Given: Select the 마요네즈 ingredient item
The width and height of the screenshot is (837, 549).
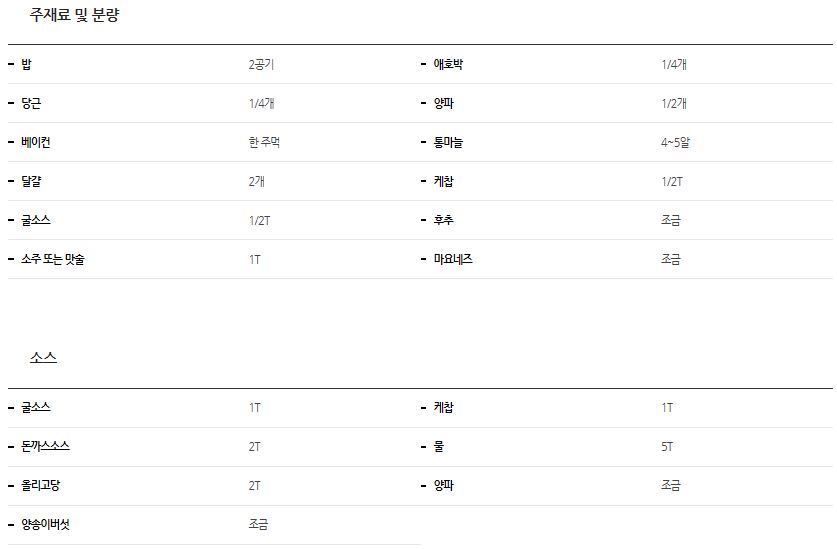Looking at the screenshot, I should click(453, 259).
